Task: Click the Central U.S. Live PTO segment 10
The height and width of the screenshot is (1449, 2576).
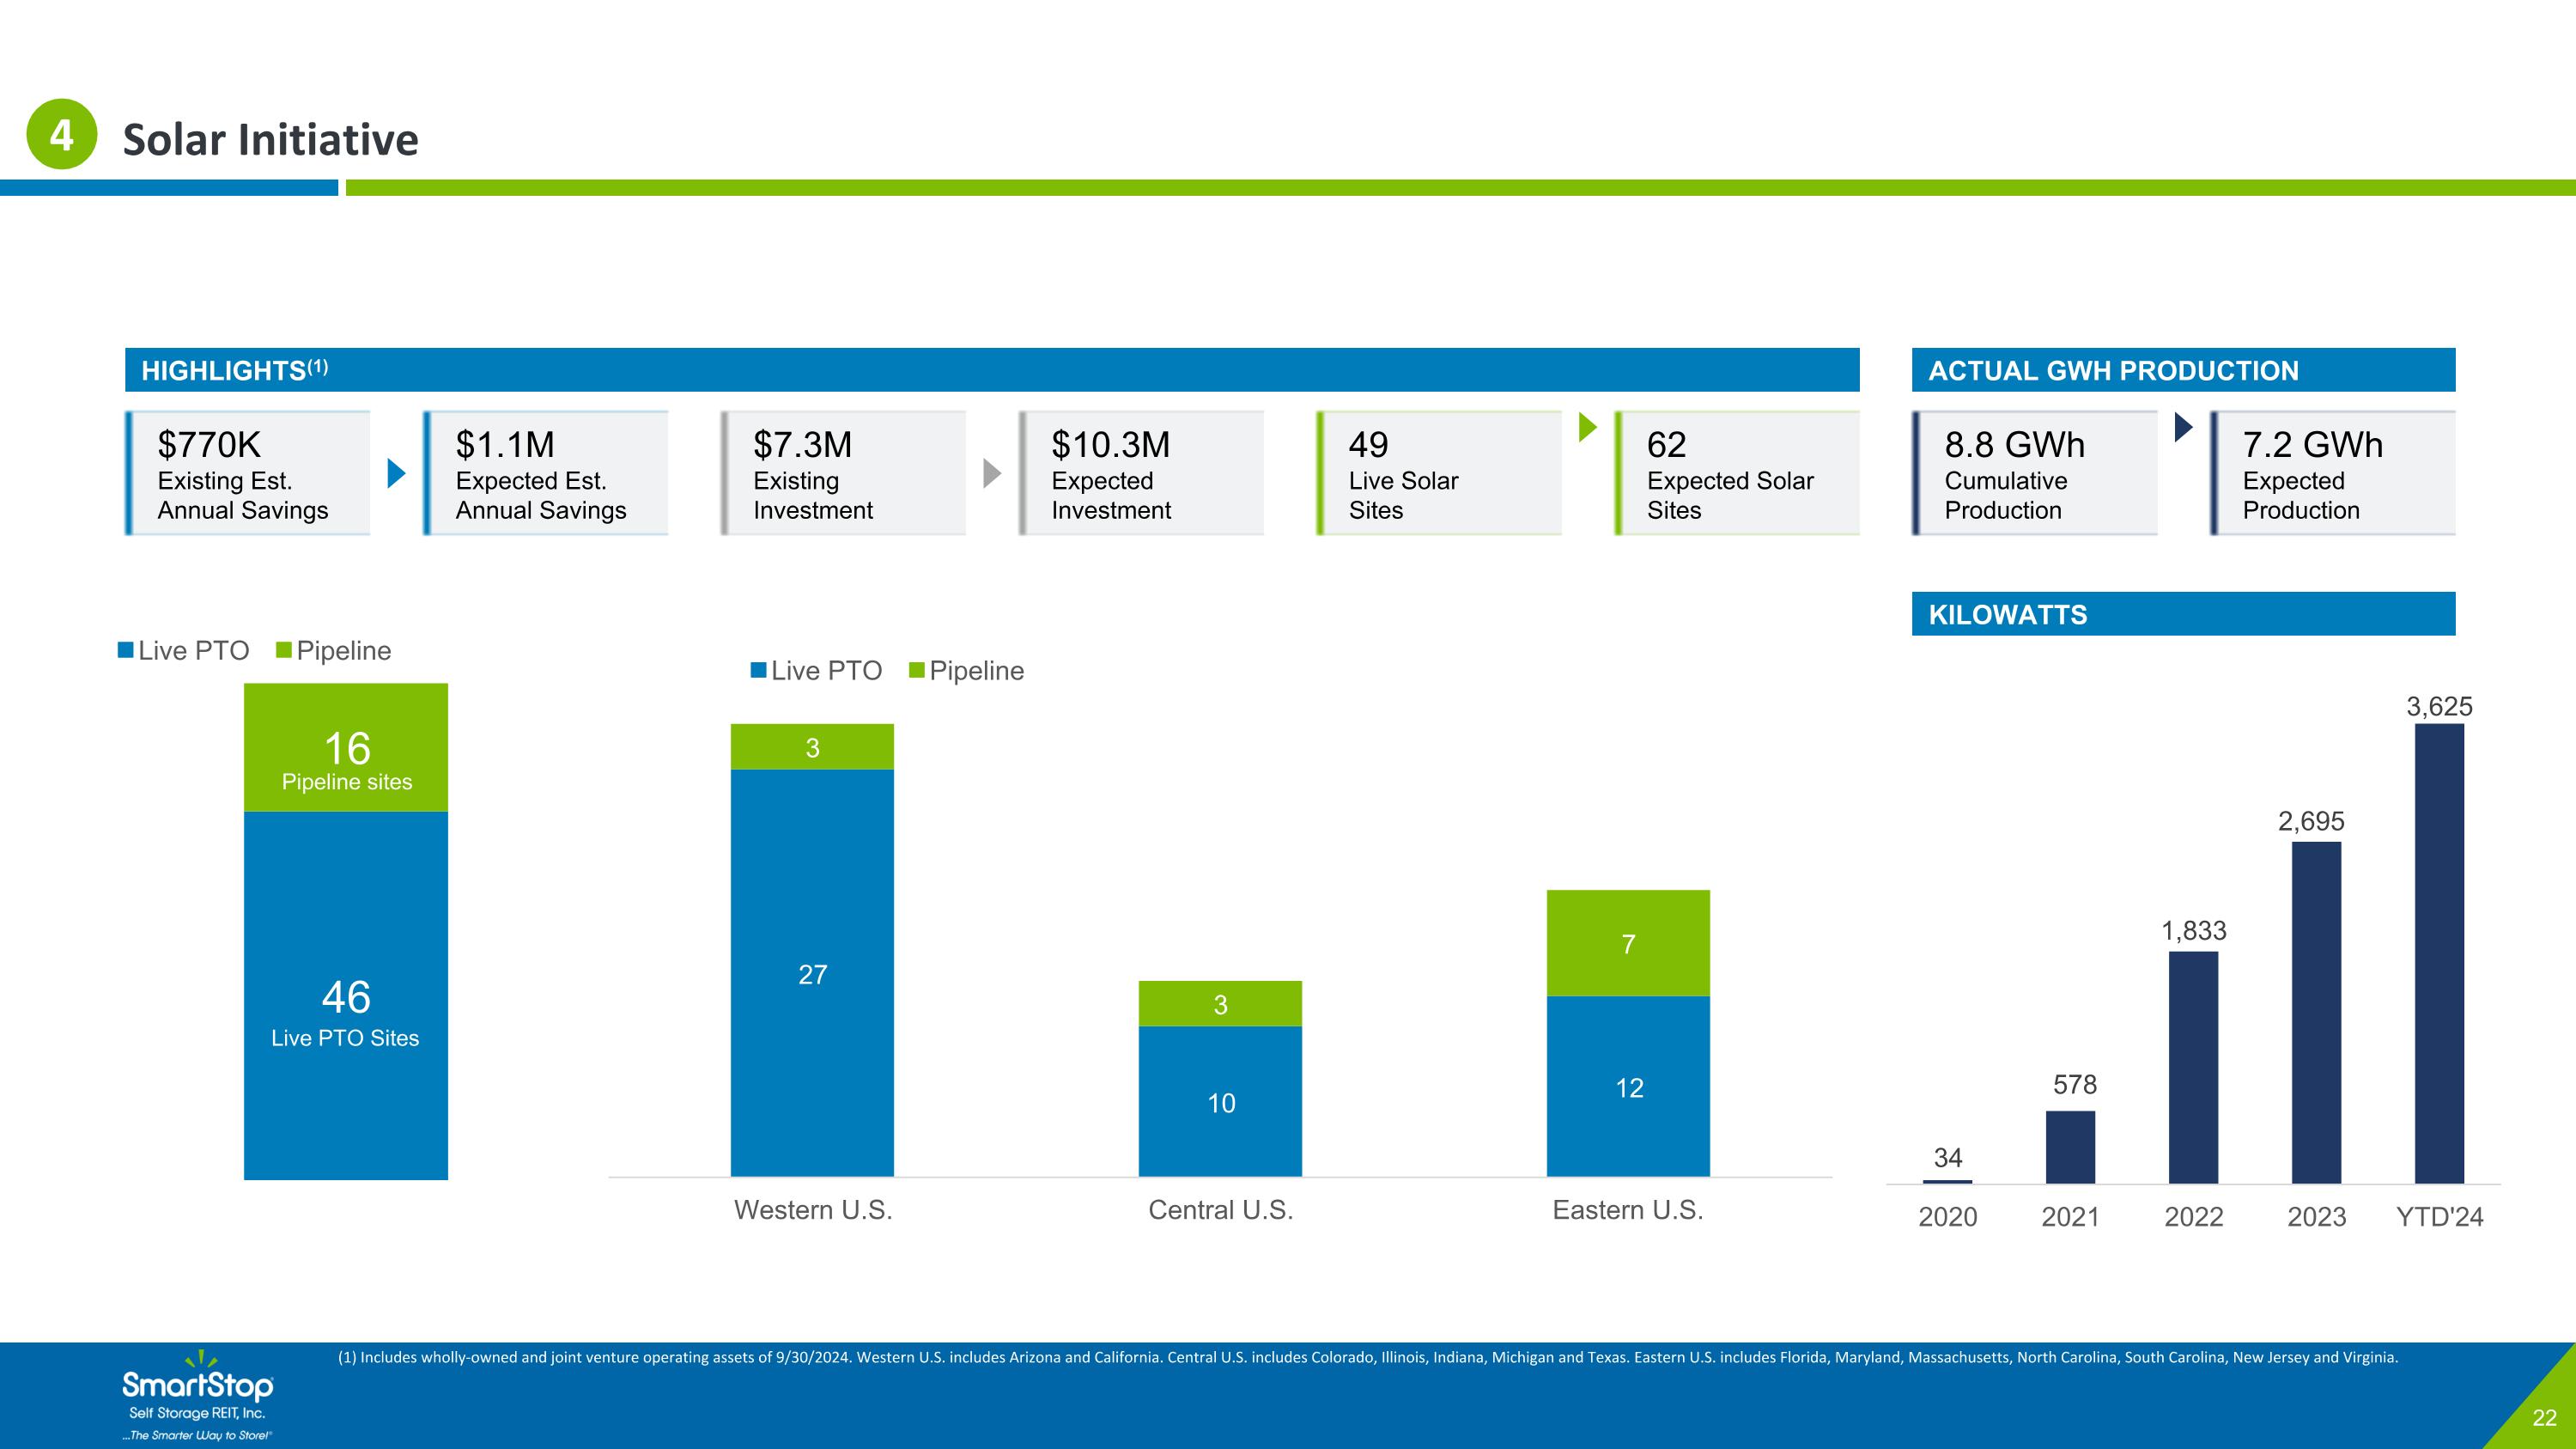Action: [1220, 1101]
